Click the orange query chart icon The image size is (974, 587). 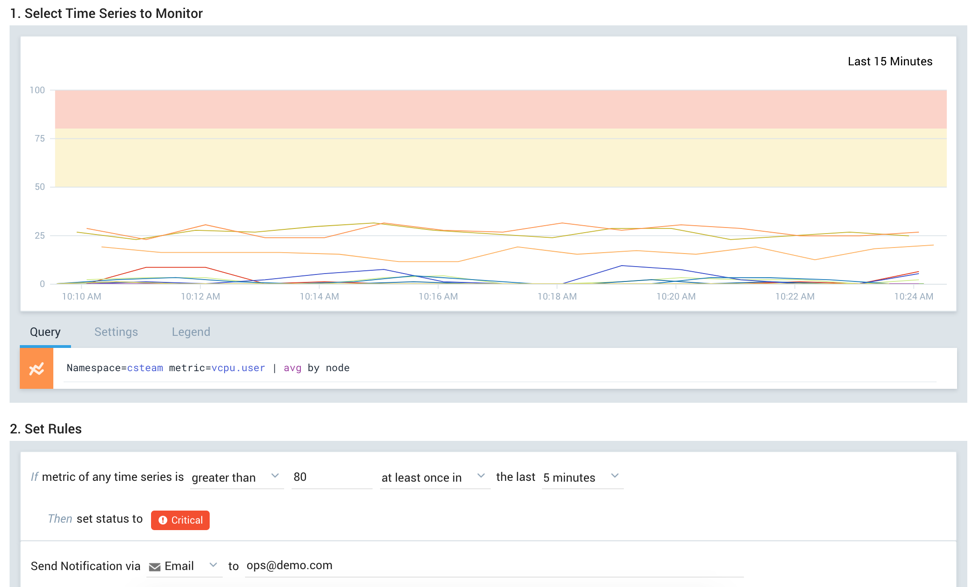(x=37, y=368)
